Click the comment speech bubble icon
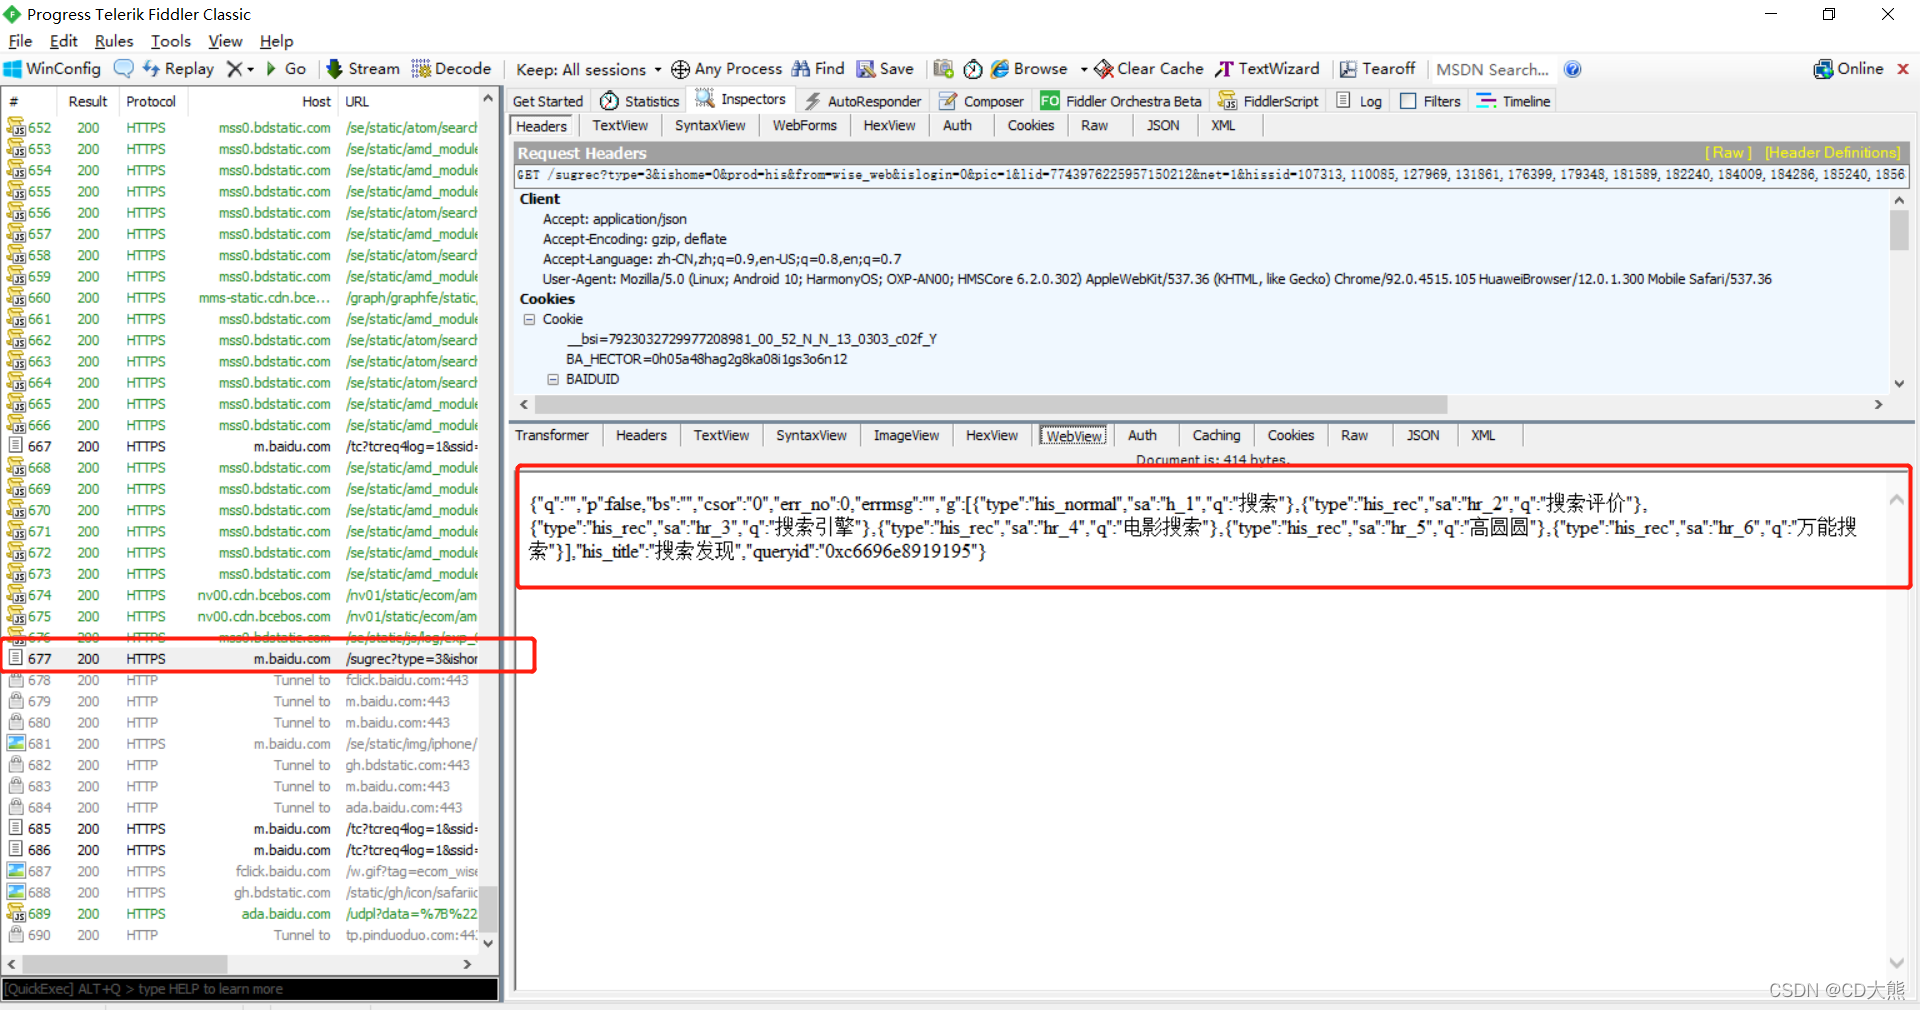This screenshot has height=1010, width=1920. (x=123, y=69)
